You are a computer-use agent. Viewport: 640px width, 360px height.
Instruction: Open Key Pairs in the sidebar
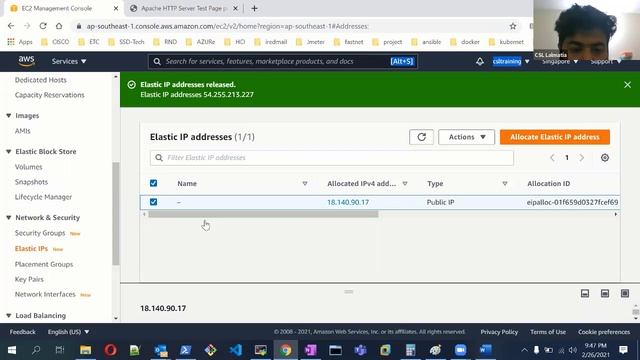coord(29,279)
